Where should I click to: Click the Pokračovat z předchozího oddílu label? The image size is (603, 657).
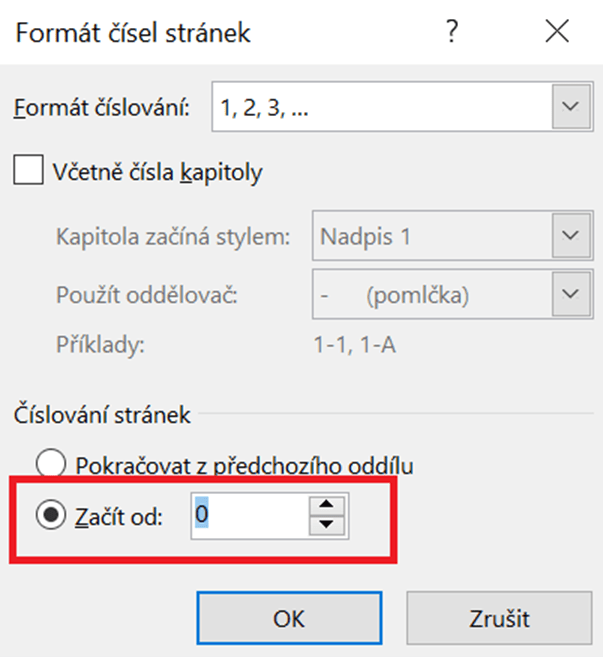[245, 465]
